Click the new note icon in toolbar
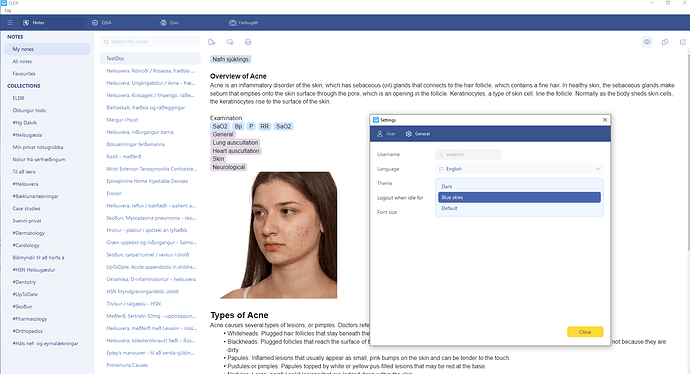The height and width of the screenshot is (374, 690). pos(212,42)
